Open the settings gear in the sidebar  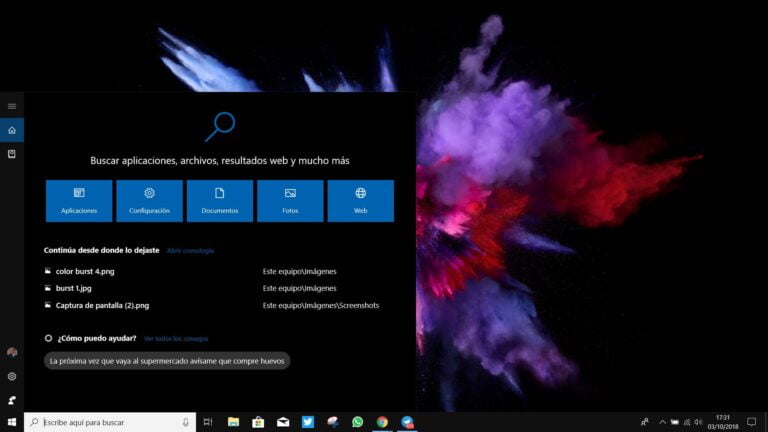point(12,376)
